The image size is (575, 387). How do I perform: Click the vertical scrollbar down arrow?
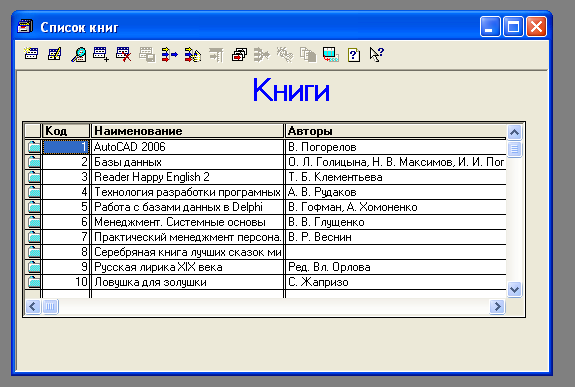coord(514,290)
